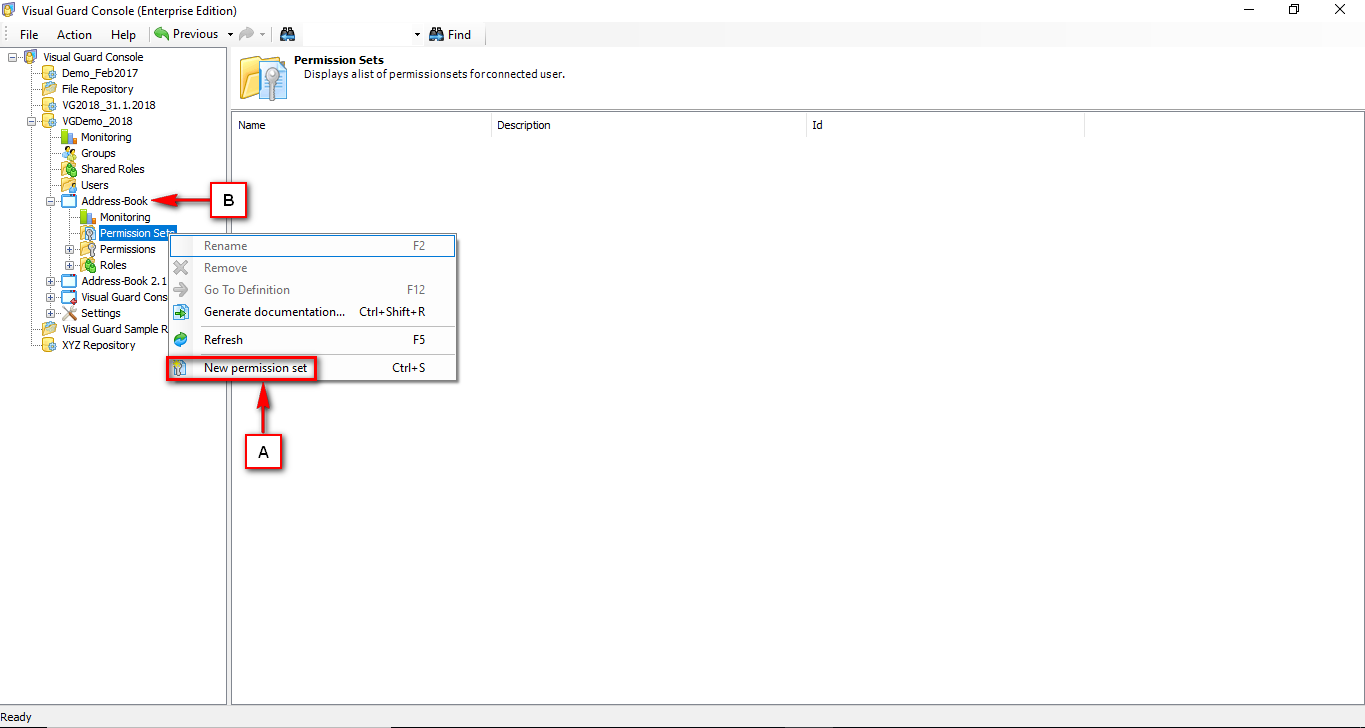The image size is (1365, 728).
Task: Collapse the Visual Guard Console root node
Action: pyautogui.click(x=13, y=57)
